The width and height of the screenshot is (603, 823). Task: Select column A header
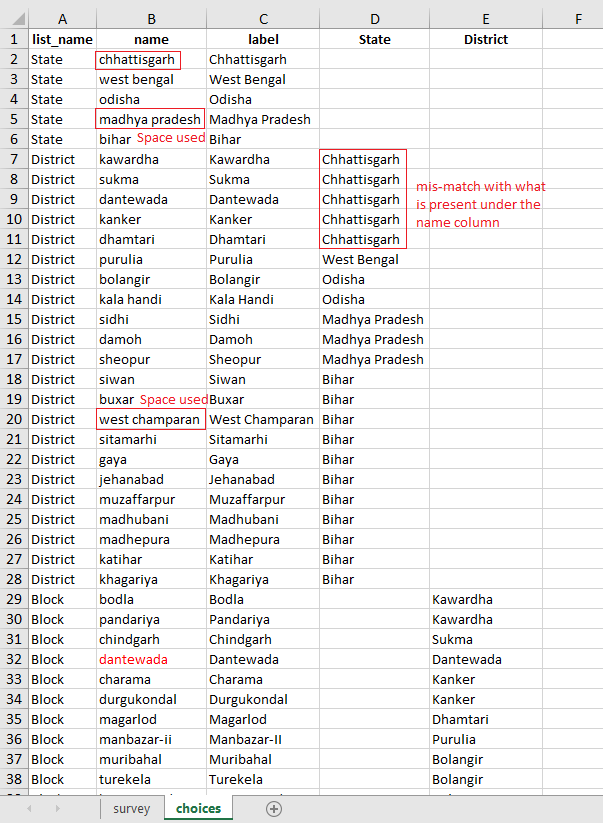(62, 18)
